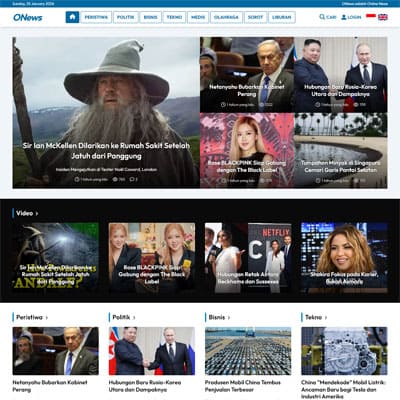Viewport: 400px width, 400px height.
Task: Click the clock icon on the Rusia-Korea Utara tile
Action: 318,105
